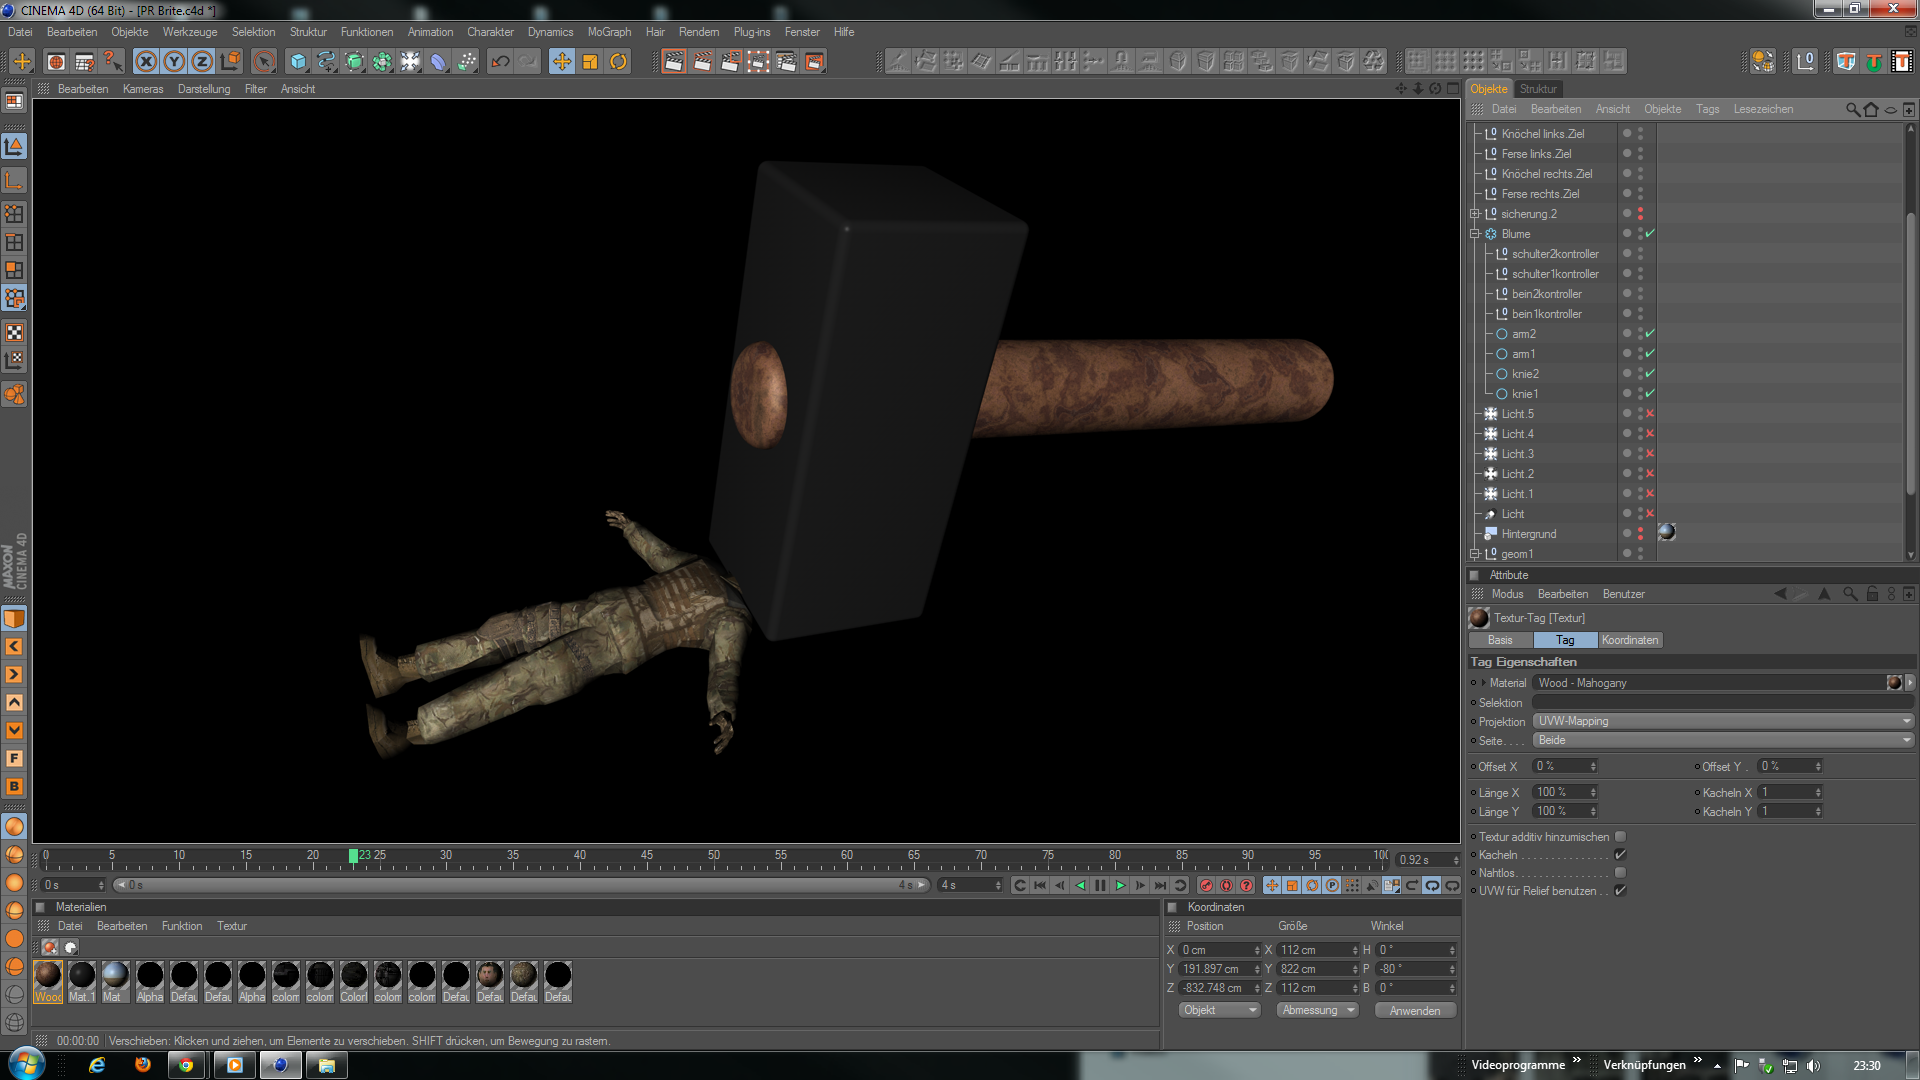
Task: Open the Rendern menu
Action: [x=699, y=32]
